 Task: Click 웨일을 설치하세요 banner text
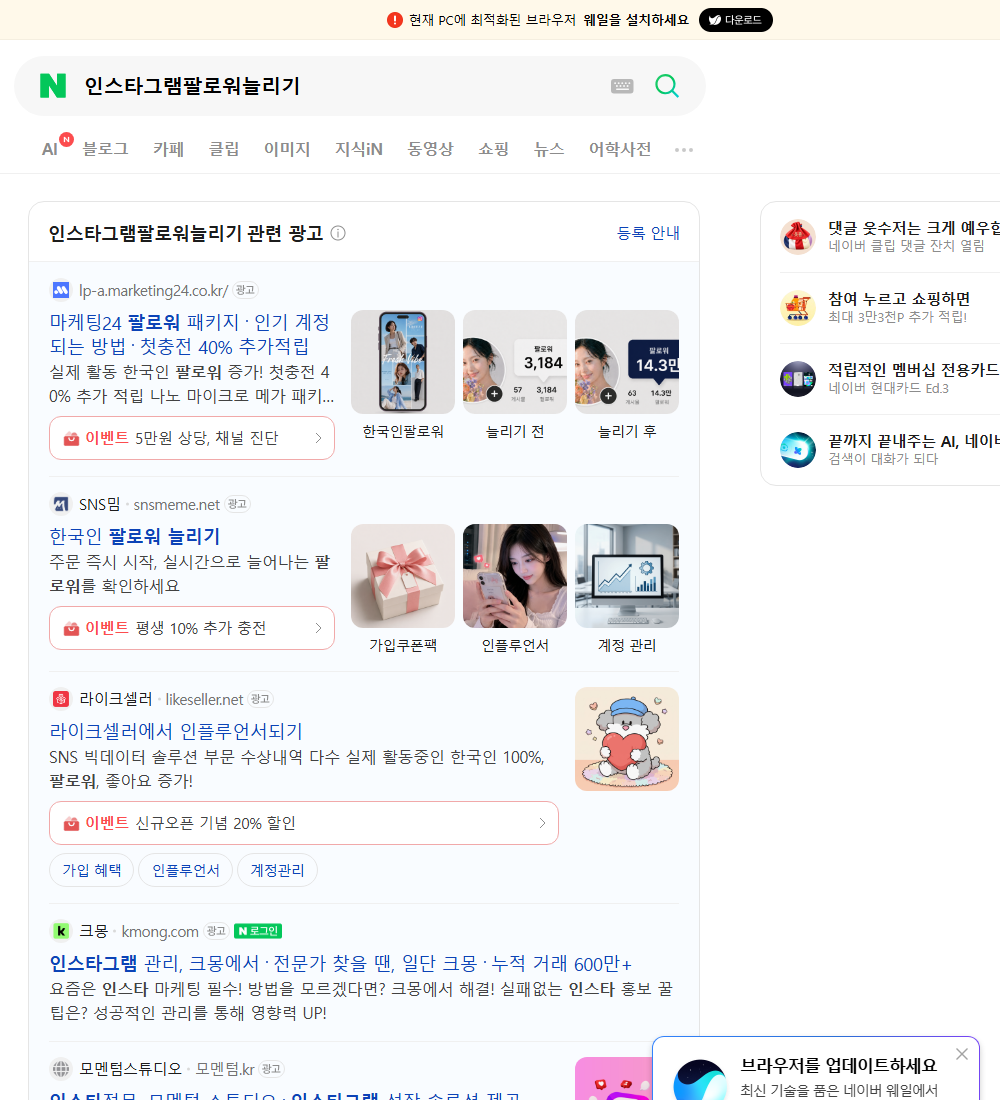tap(636, 20)
